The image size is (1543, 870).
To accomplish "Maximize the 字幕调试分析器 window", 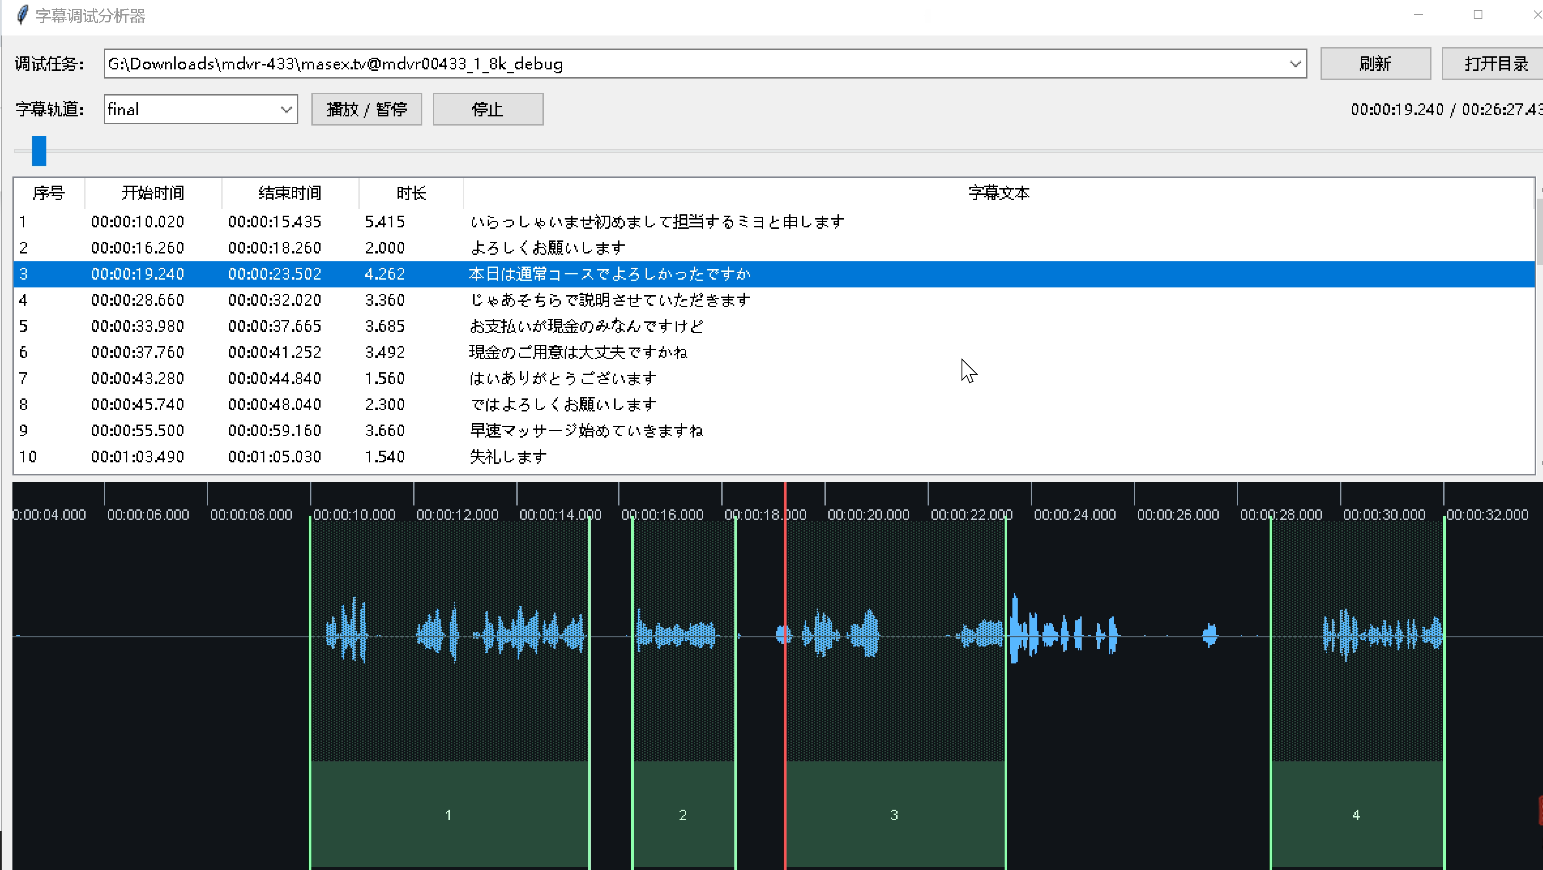I will pos(1478,15).
